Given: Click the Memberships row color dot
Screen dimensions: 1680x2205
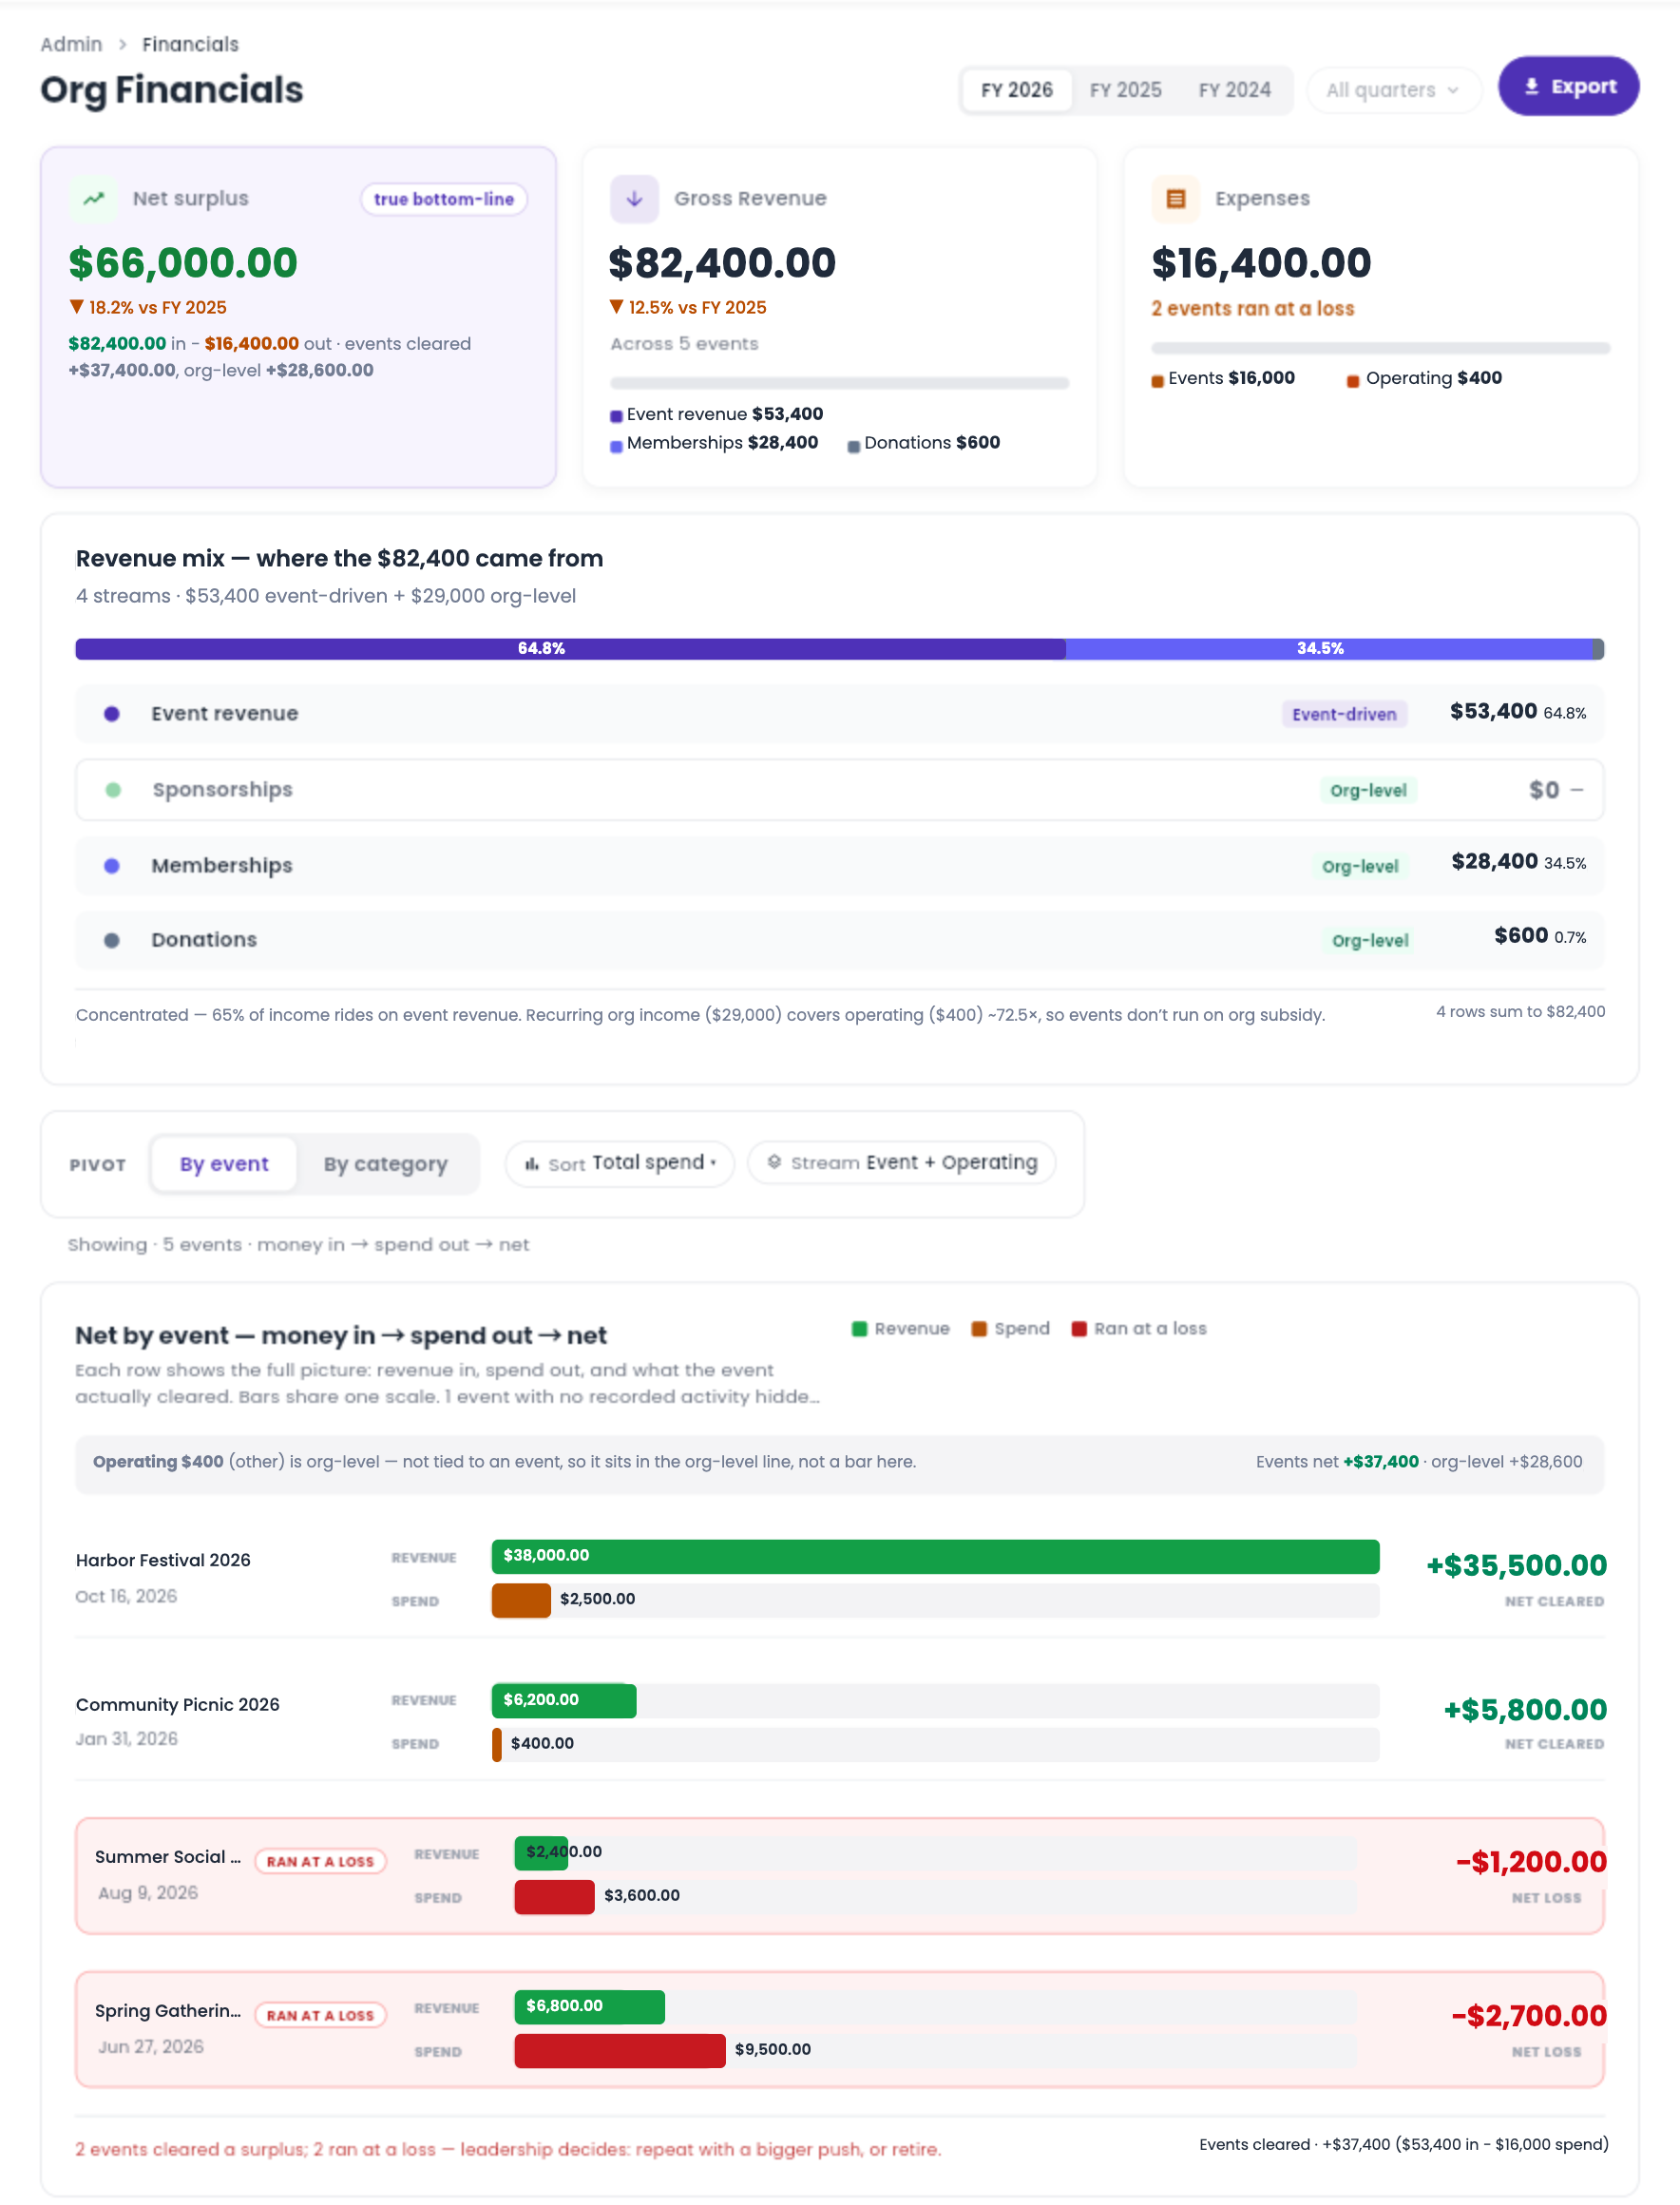Looking at the screenshot, I should 112,865.
